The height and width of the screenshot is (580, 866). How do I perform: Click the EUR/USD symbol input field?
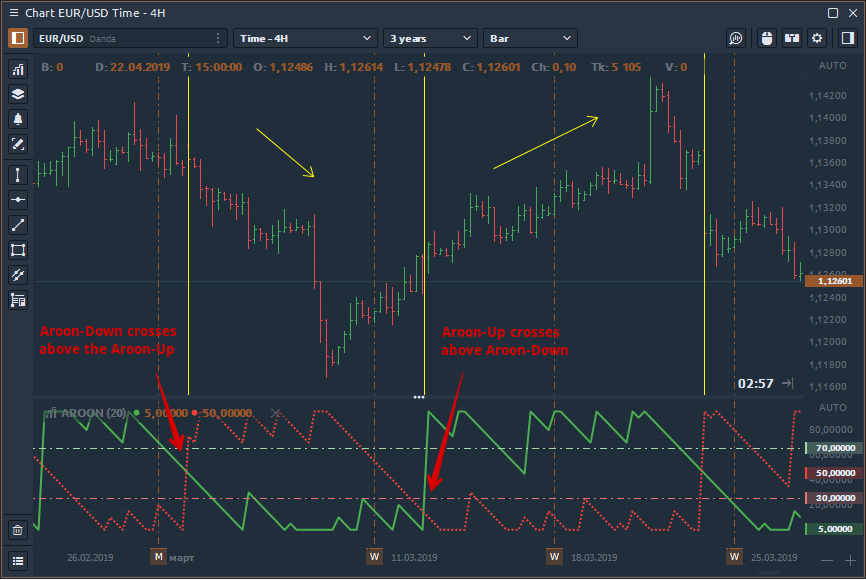pos(120,38)
